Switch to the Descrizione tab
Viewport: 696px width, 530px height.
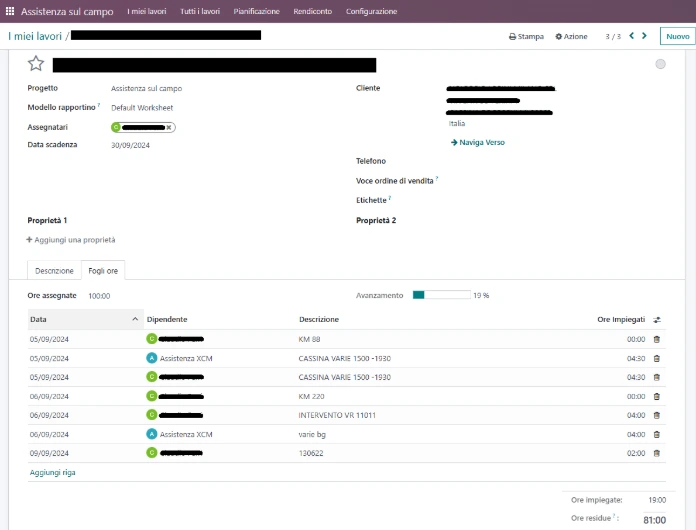[54, 270]
